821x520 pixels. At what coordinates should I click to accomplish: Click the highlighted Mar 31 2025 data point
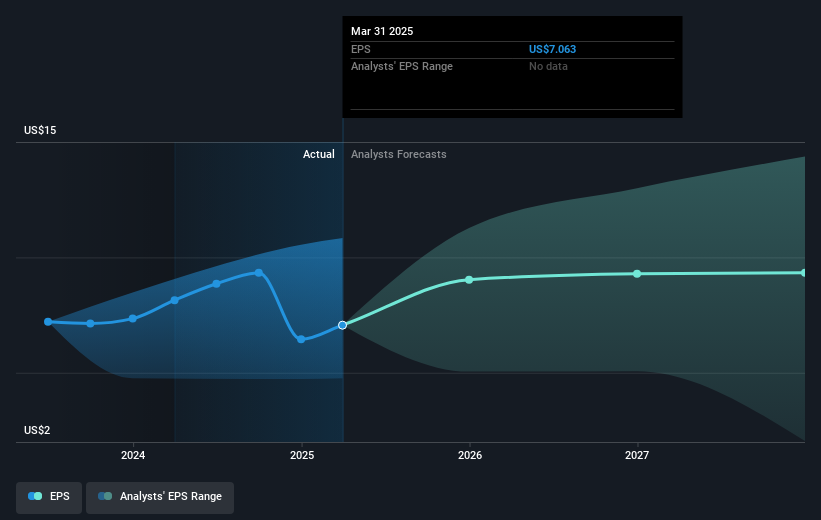pyautogui.click(x=342, y=325)
